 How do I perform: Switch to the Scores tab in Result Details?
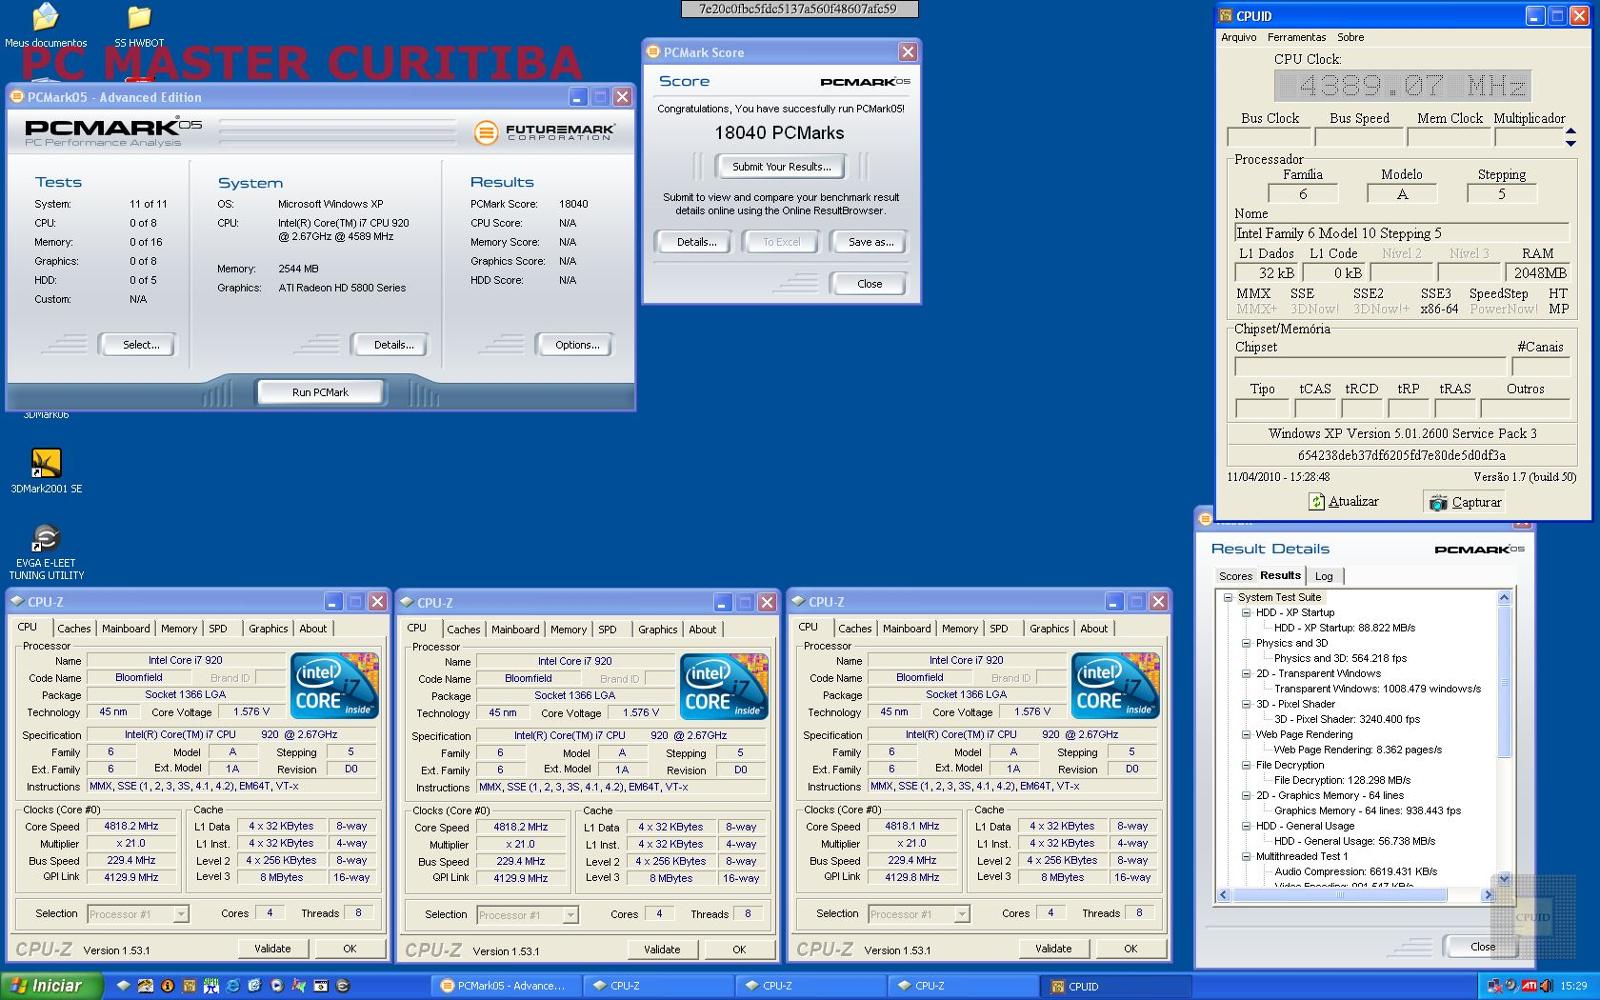1235,576
